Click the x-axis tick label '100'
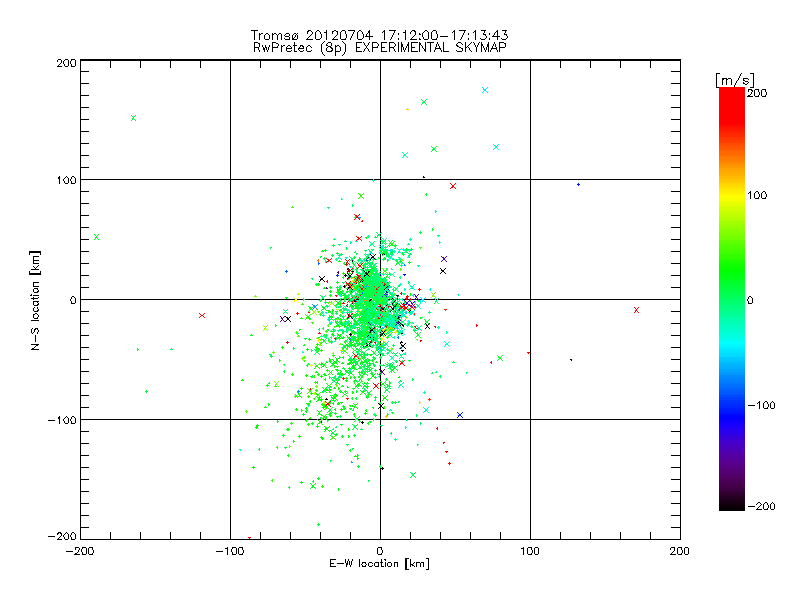 [530, 551]
